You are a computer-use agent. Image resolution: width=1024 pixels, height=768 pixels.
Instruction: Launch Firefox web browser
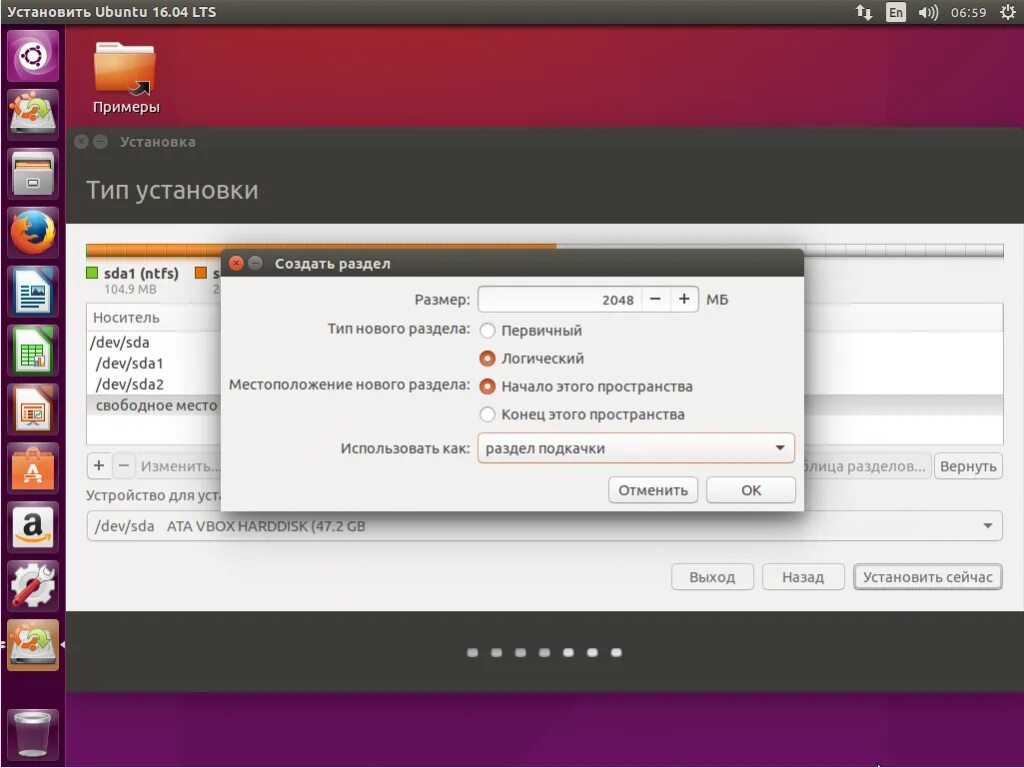click(x=33, y=232)
